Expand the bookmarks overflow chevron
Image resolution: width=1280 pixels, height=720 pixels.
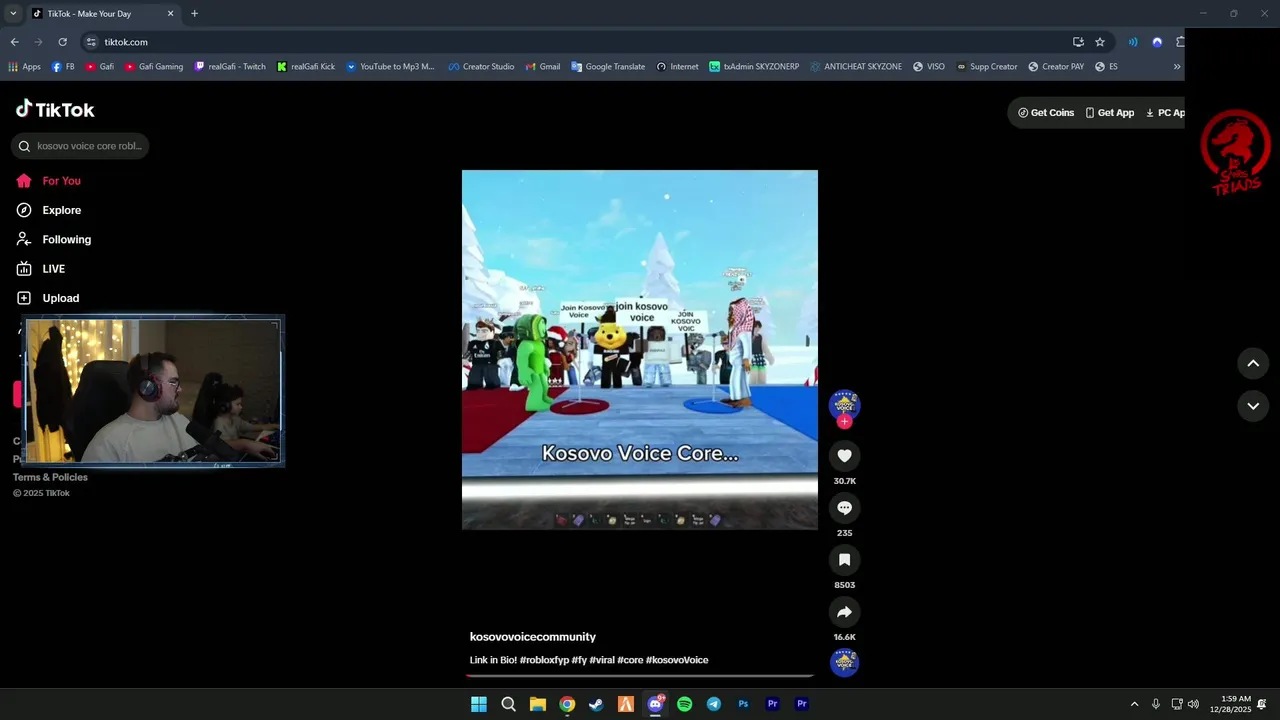click(1176, 67)
